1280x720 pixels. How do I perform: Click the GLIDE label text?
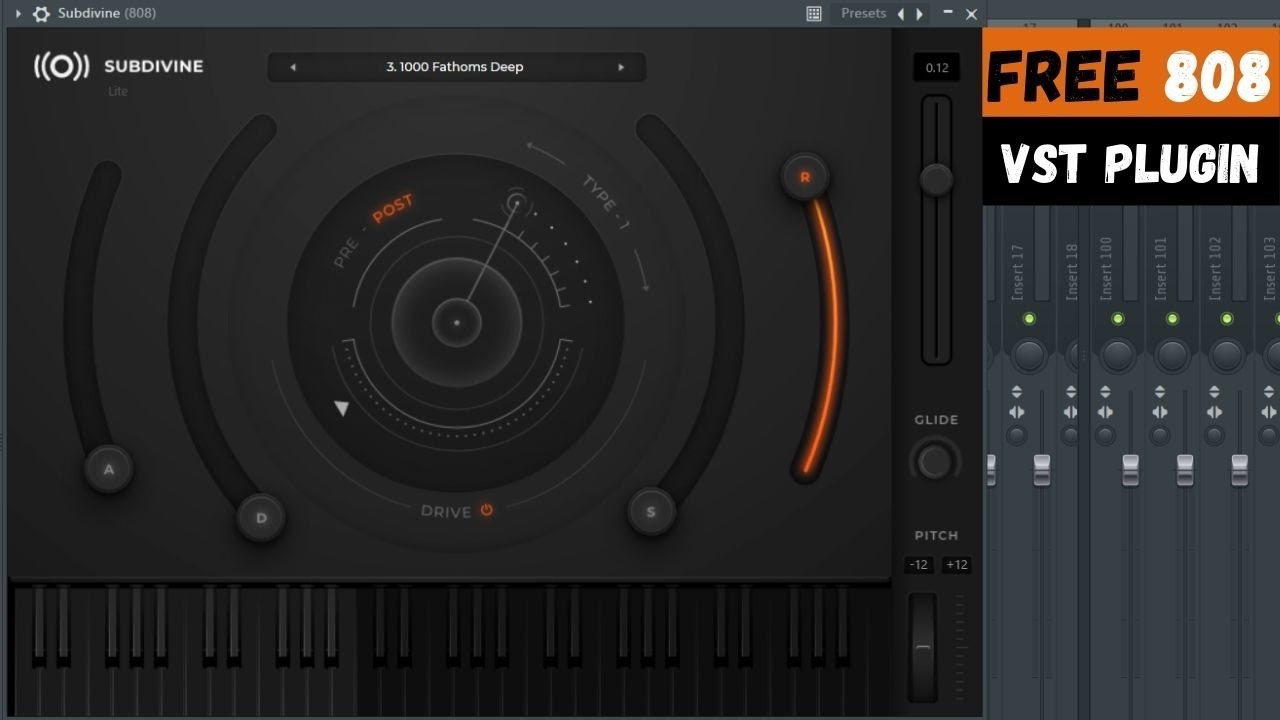click(936, 420)
